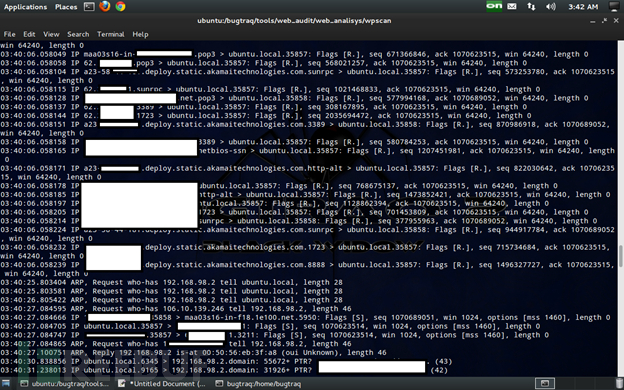Click akamaitechnologies.com.8888 packet line
The image size is (624, 390).
[307, 269]
